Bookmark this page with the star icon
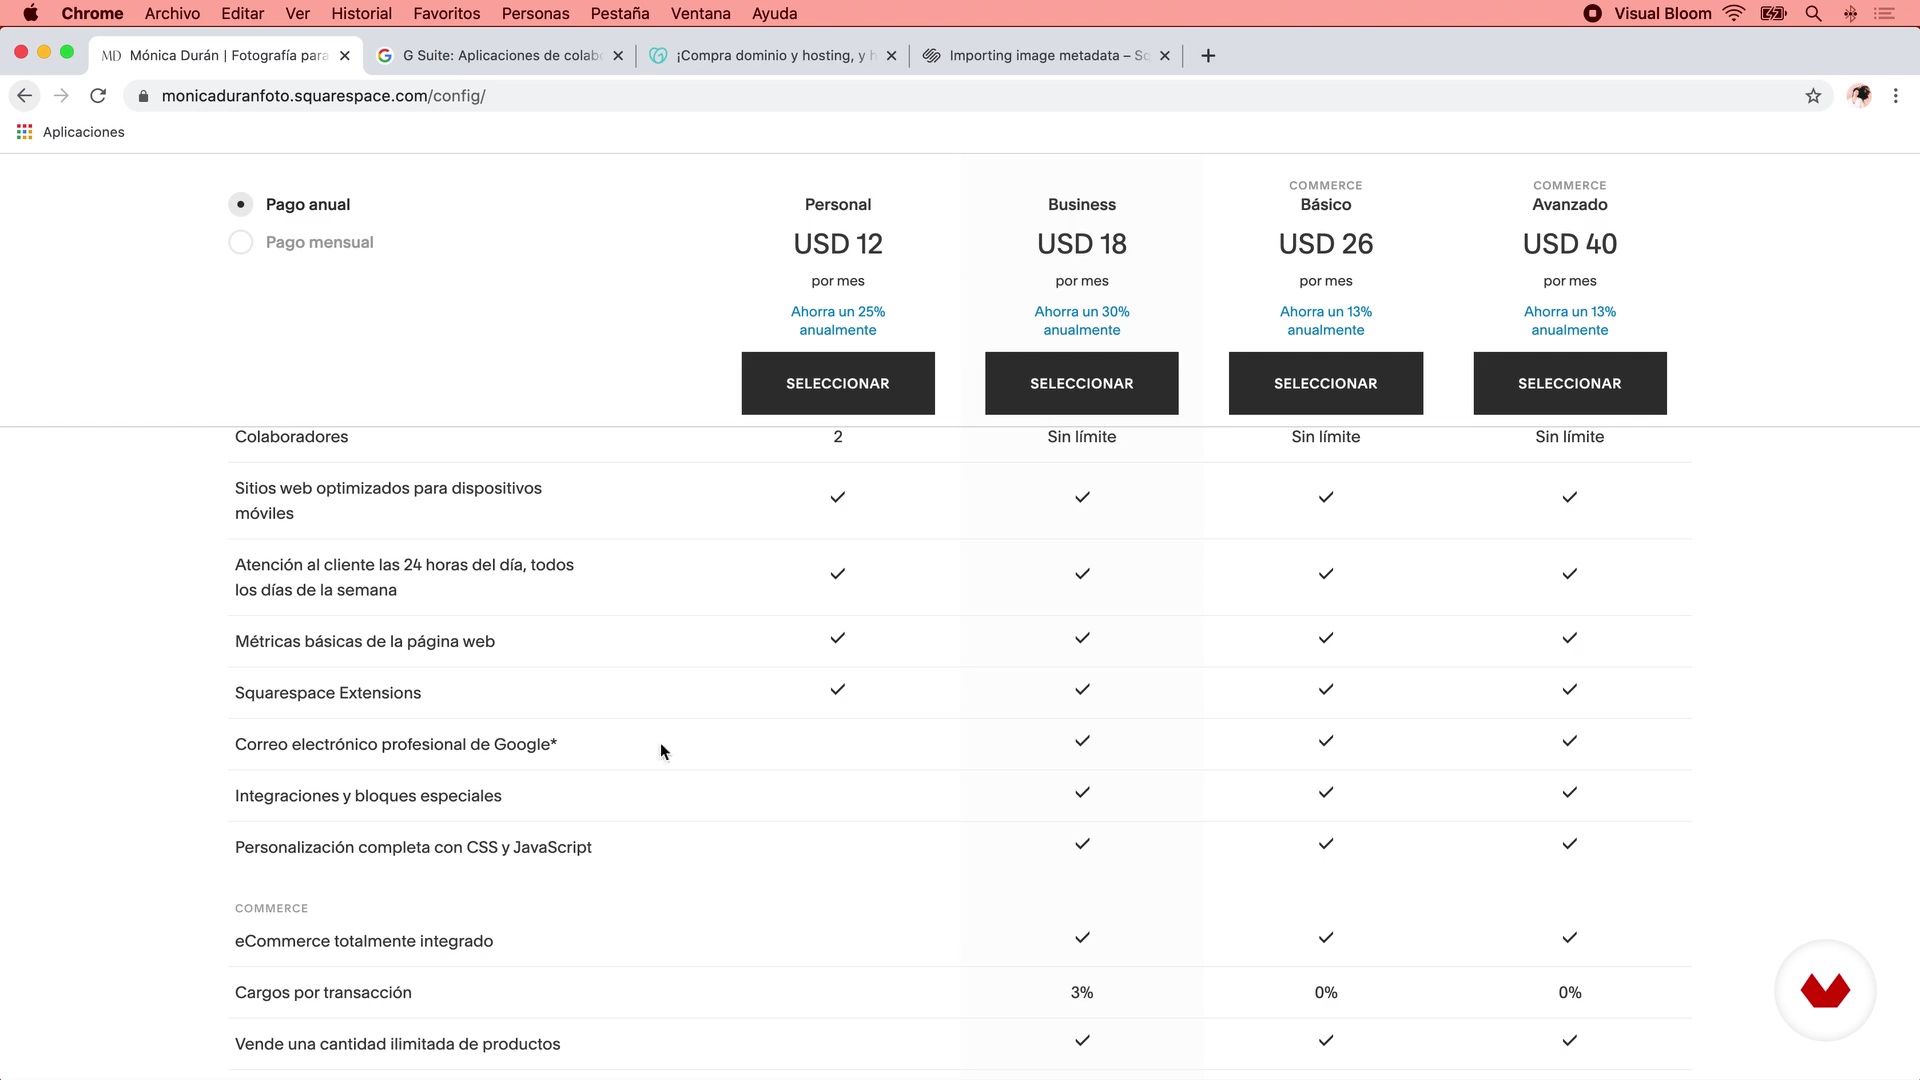This screenshot has width=1920, height=1080. pyautogui.click(x=1813, y=96)
